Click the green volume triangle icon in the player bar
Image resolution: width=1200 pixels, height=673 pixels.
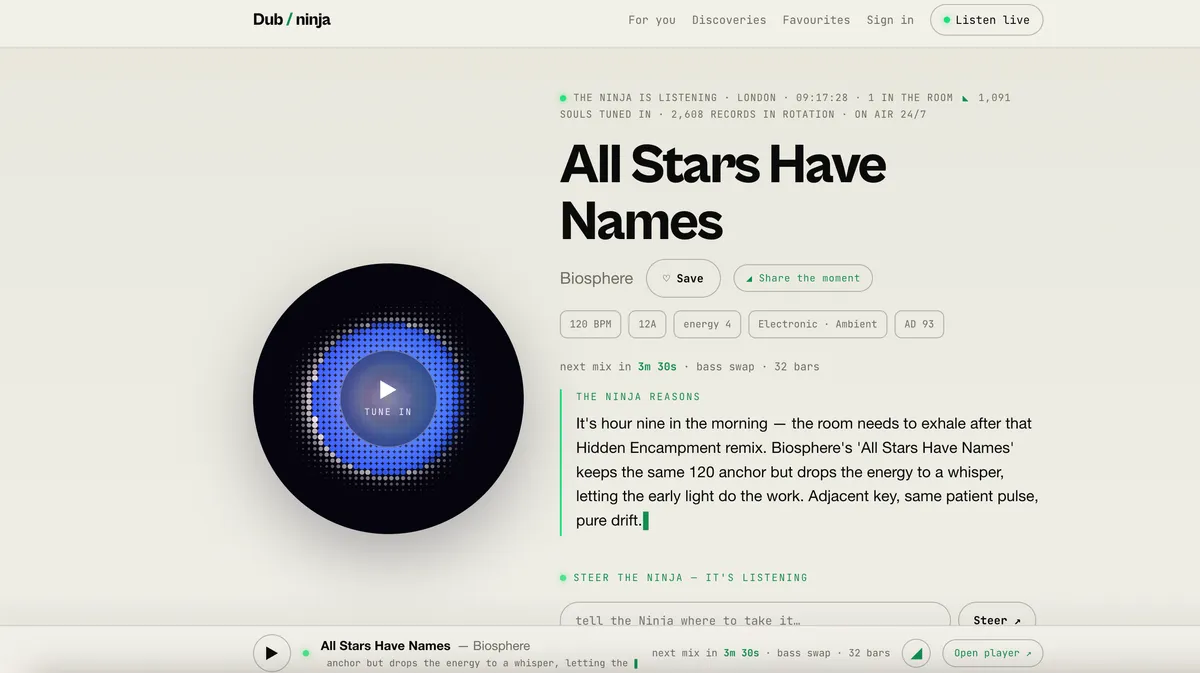tap(916, 653)
